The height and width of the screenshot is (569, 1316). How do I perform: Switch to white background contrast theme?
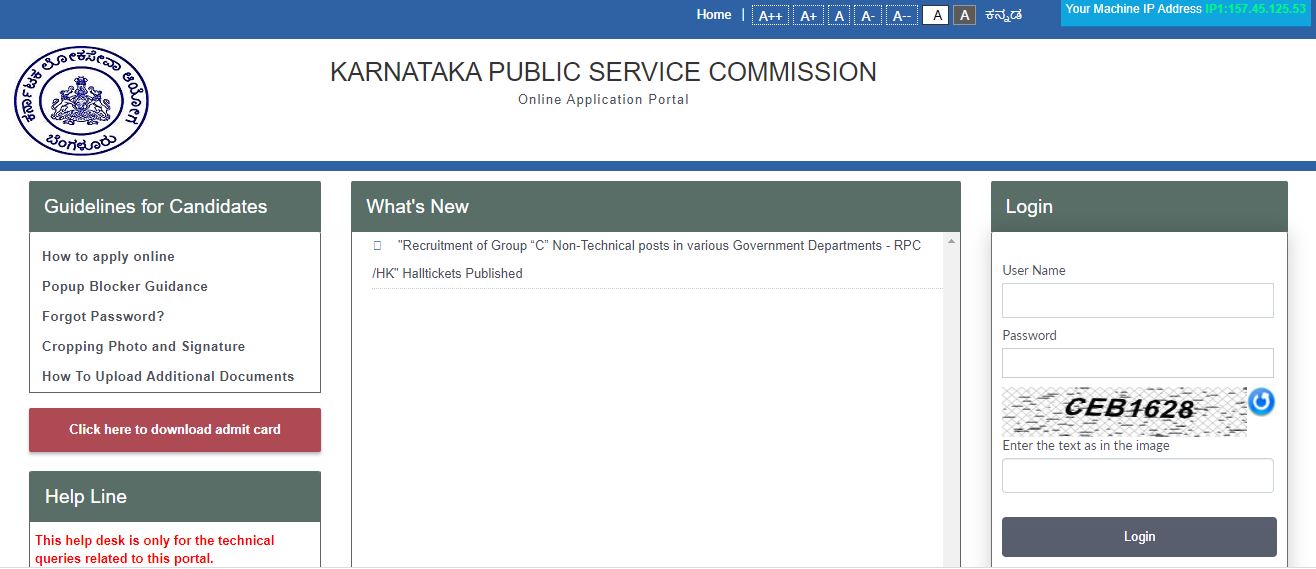pos(935,15)
